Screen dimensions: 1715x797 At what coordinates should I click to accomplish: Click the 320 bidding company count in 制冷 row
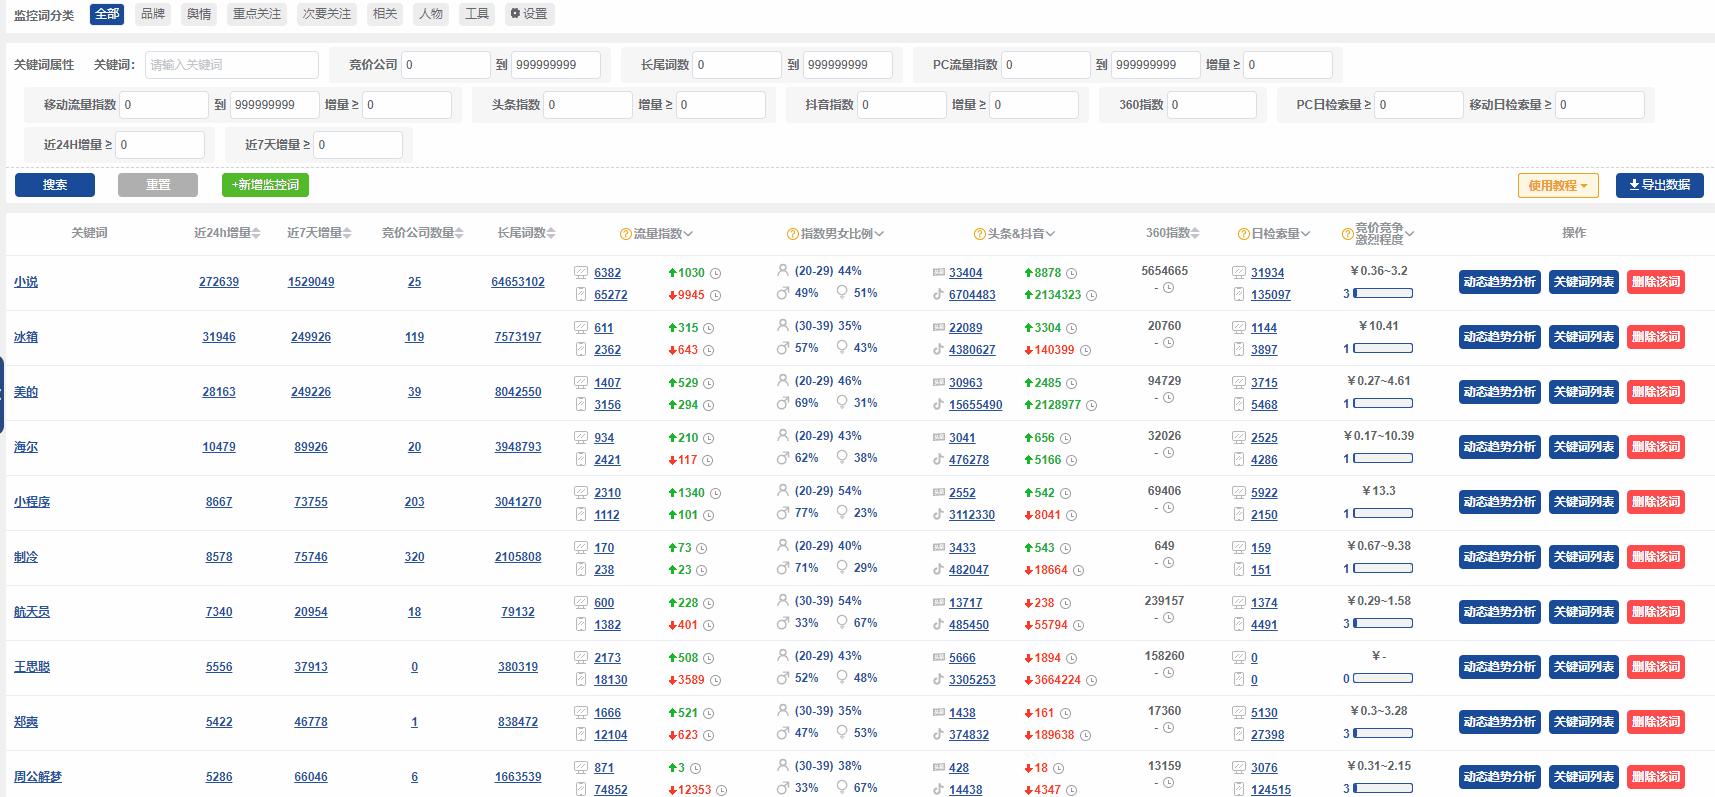click(414, 557)
